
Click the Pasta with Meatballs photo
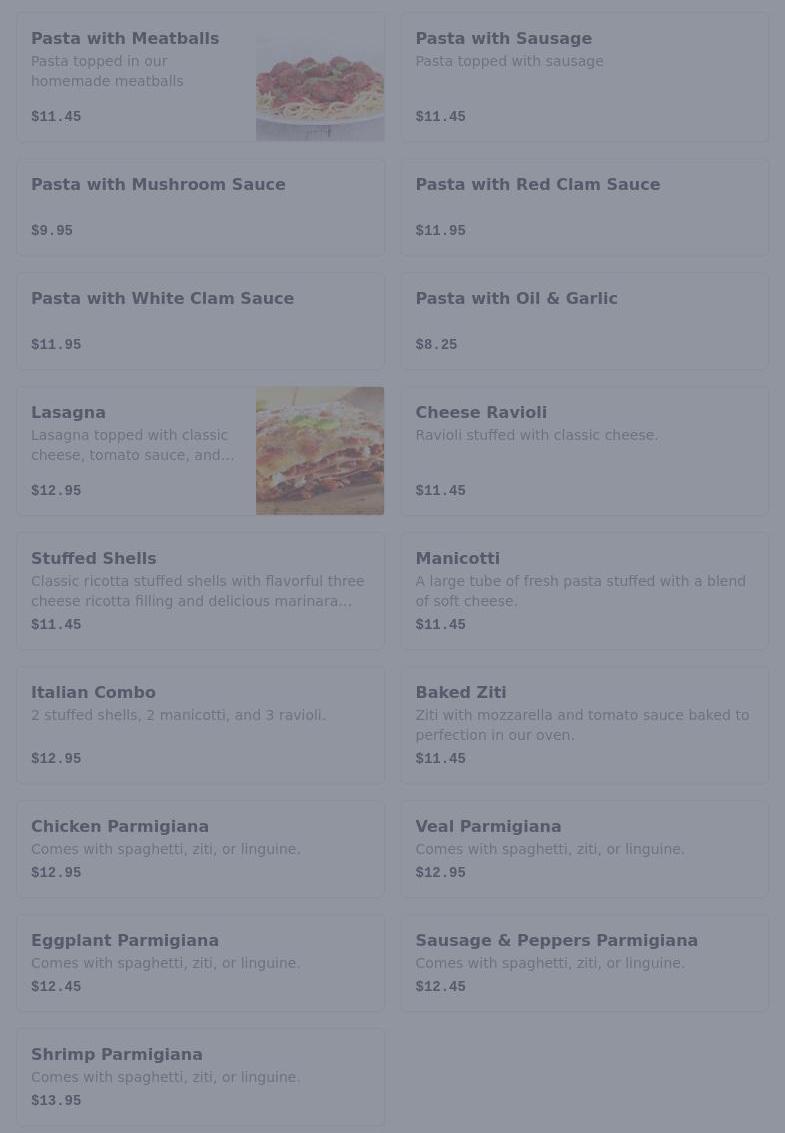coord(319,78)
